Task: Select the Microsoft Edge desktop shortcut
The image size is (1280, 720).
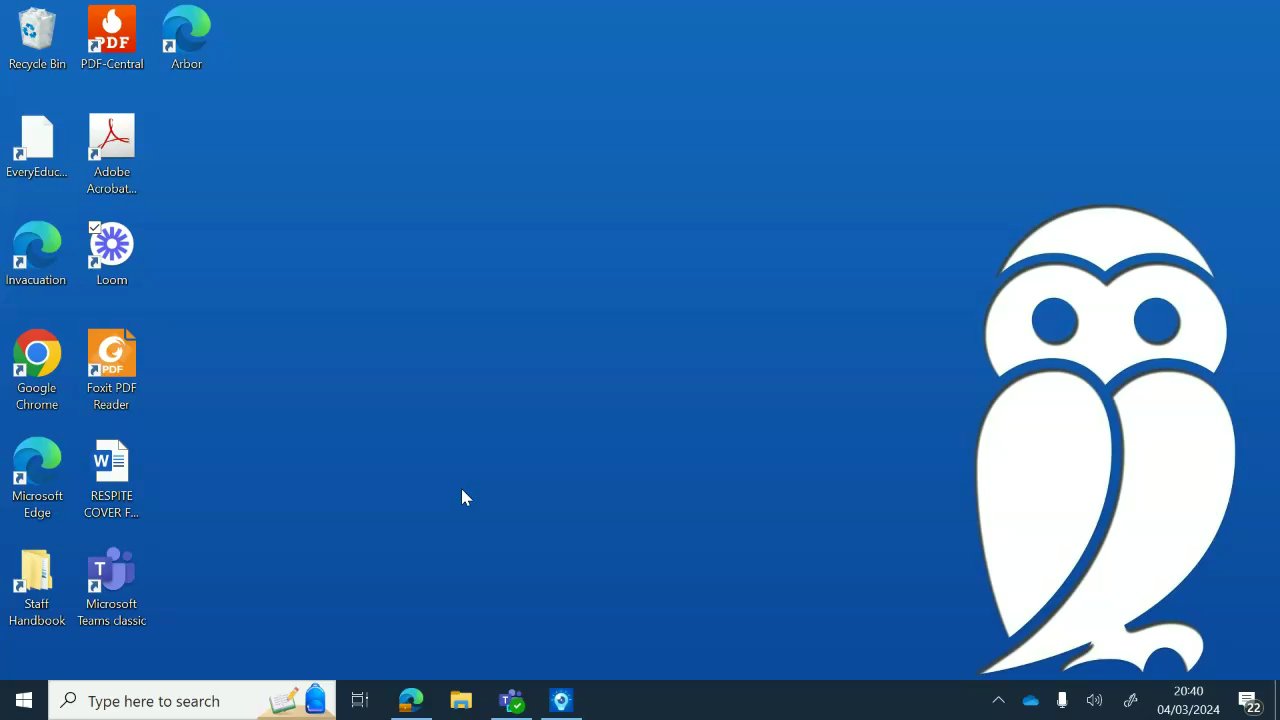Action: click(x=37, y=479)
